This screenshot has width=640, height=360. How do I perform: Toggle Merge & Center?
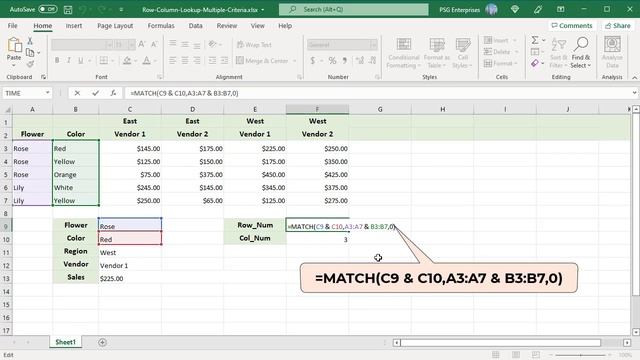pyautogui.click(x=263, y=61)
